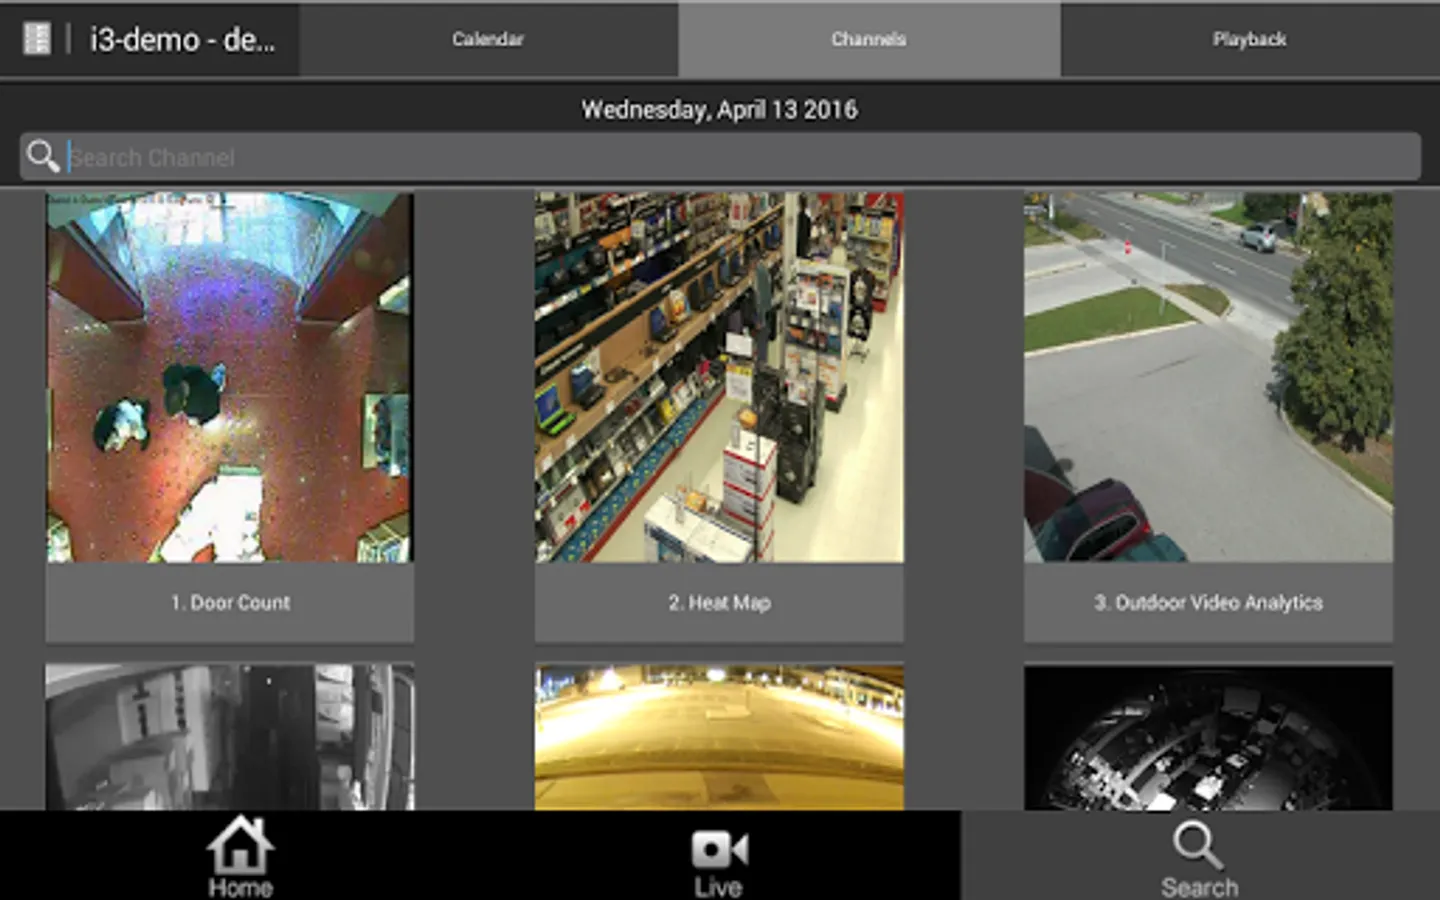
Task: Click the 'i3-demo - de...' server title
Action: click(x=182, y=40)
